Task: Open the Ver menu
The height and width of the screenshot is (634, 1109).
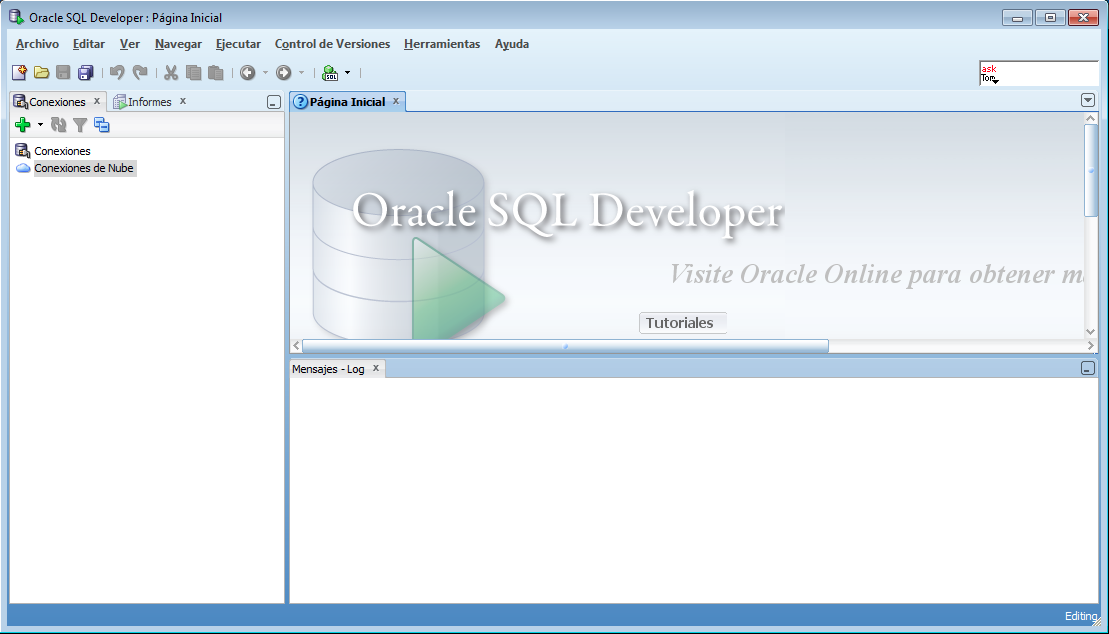Action: click(129, 44)
